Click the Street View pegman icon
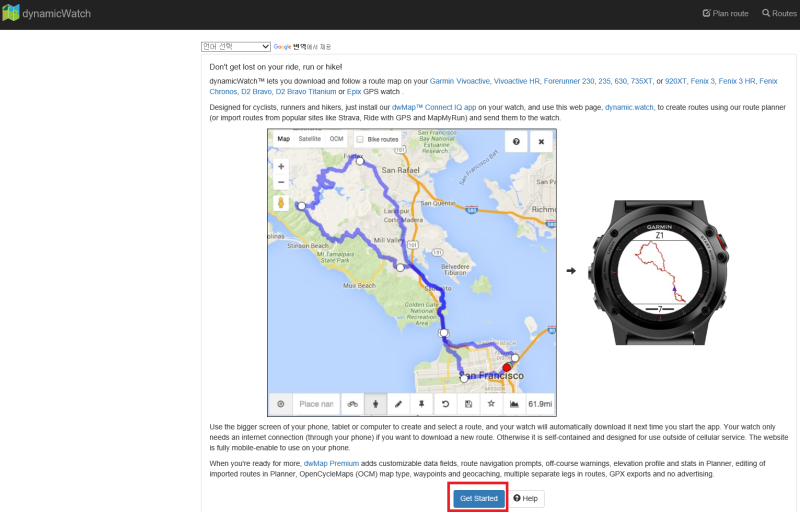This screenshot has height=512, width=800. (x=281, y=203)
